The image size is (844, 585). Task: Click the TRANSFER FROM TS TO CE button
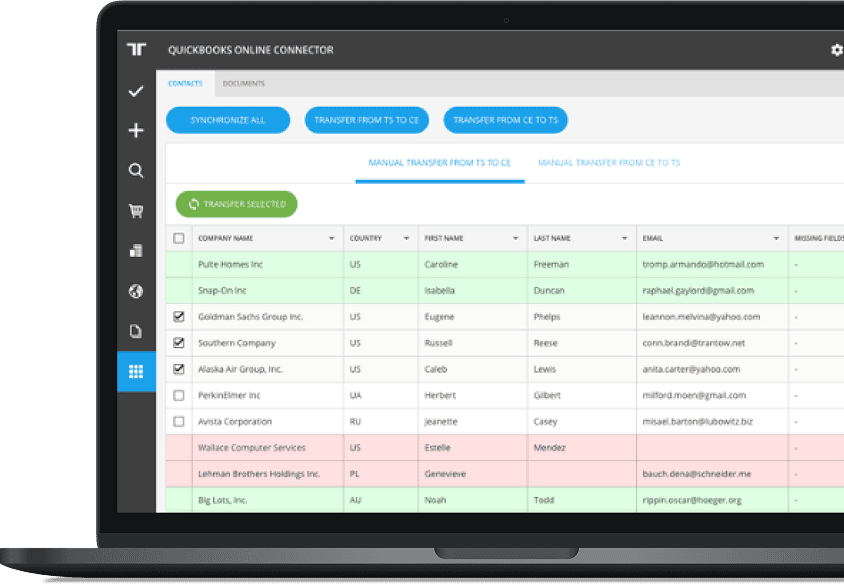367,119
